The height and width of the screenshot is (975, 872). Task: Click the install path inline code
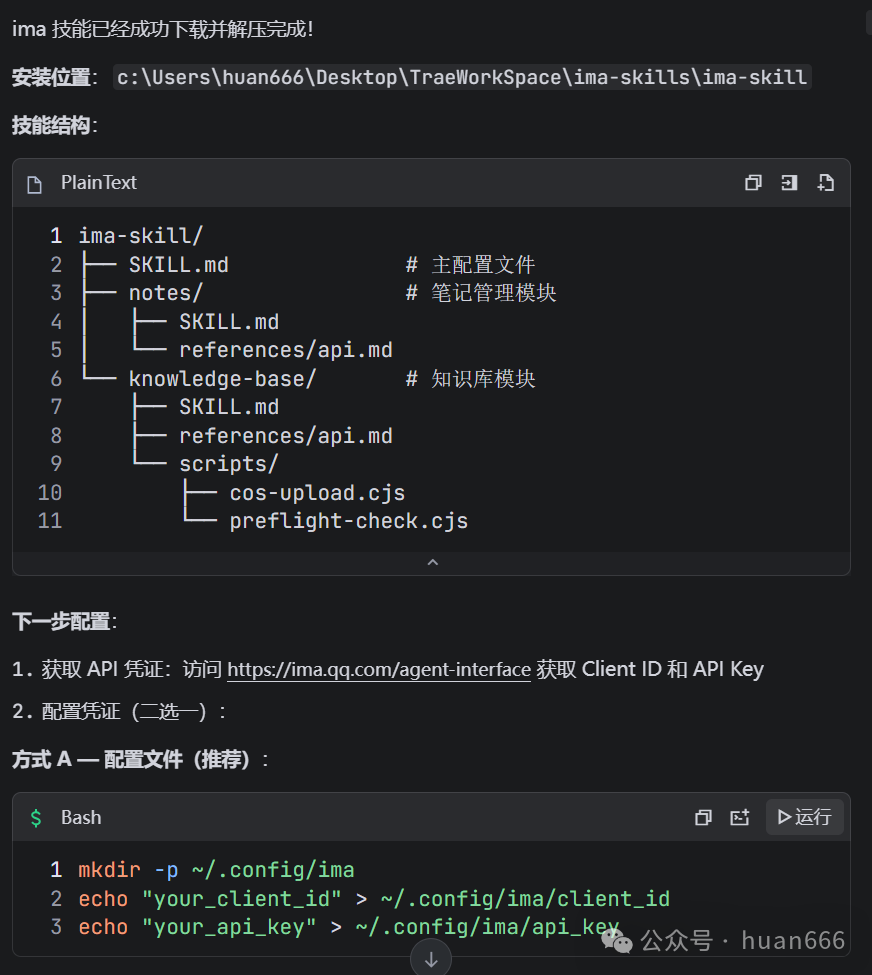462,77
